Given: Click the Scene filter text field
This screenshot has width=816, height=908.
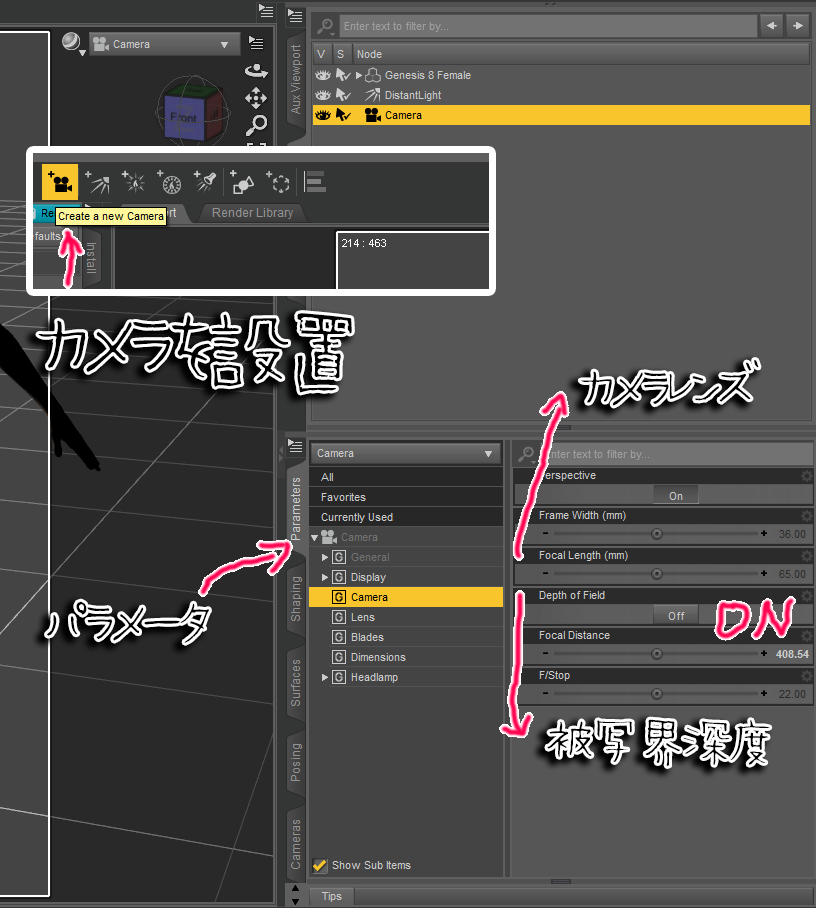Looking at the screenshot, I should (548, 26).
